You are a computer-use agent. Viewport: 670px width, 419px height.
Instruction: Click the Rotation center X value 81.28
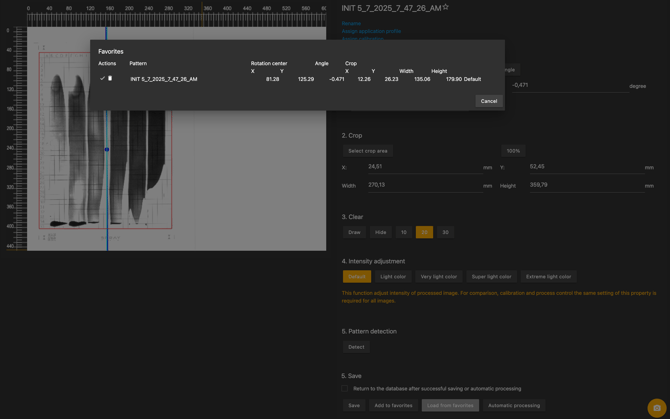pos(272,79)
